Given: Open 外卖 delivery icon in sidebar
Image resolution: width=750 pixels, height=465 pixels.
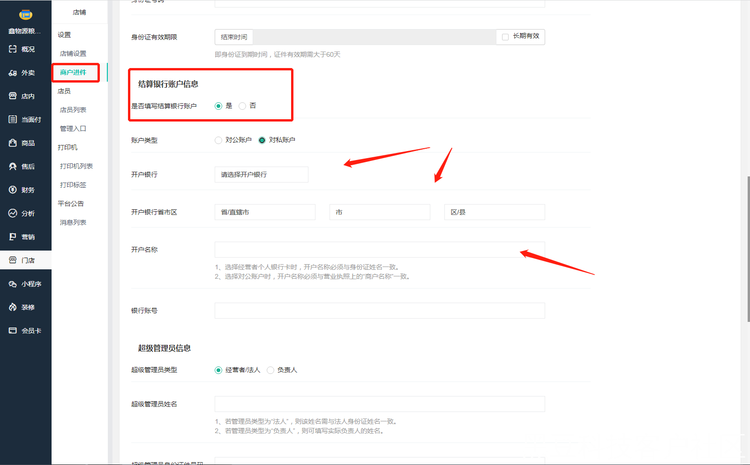Looking at the screenshot, I should click(13, 73).
